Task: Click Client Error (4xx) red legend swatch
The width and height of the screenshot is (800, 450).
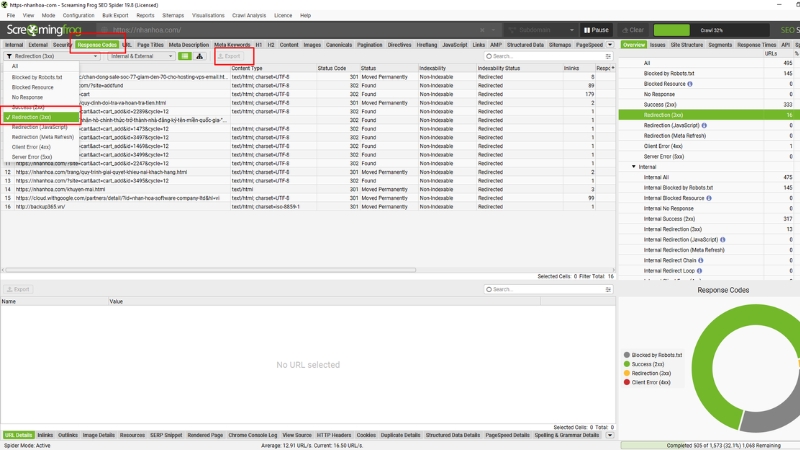Action: pos(627,382)
